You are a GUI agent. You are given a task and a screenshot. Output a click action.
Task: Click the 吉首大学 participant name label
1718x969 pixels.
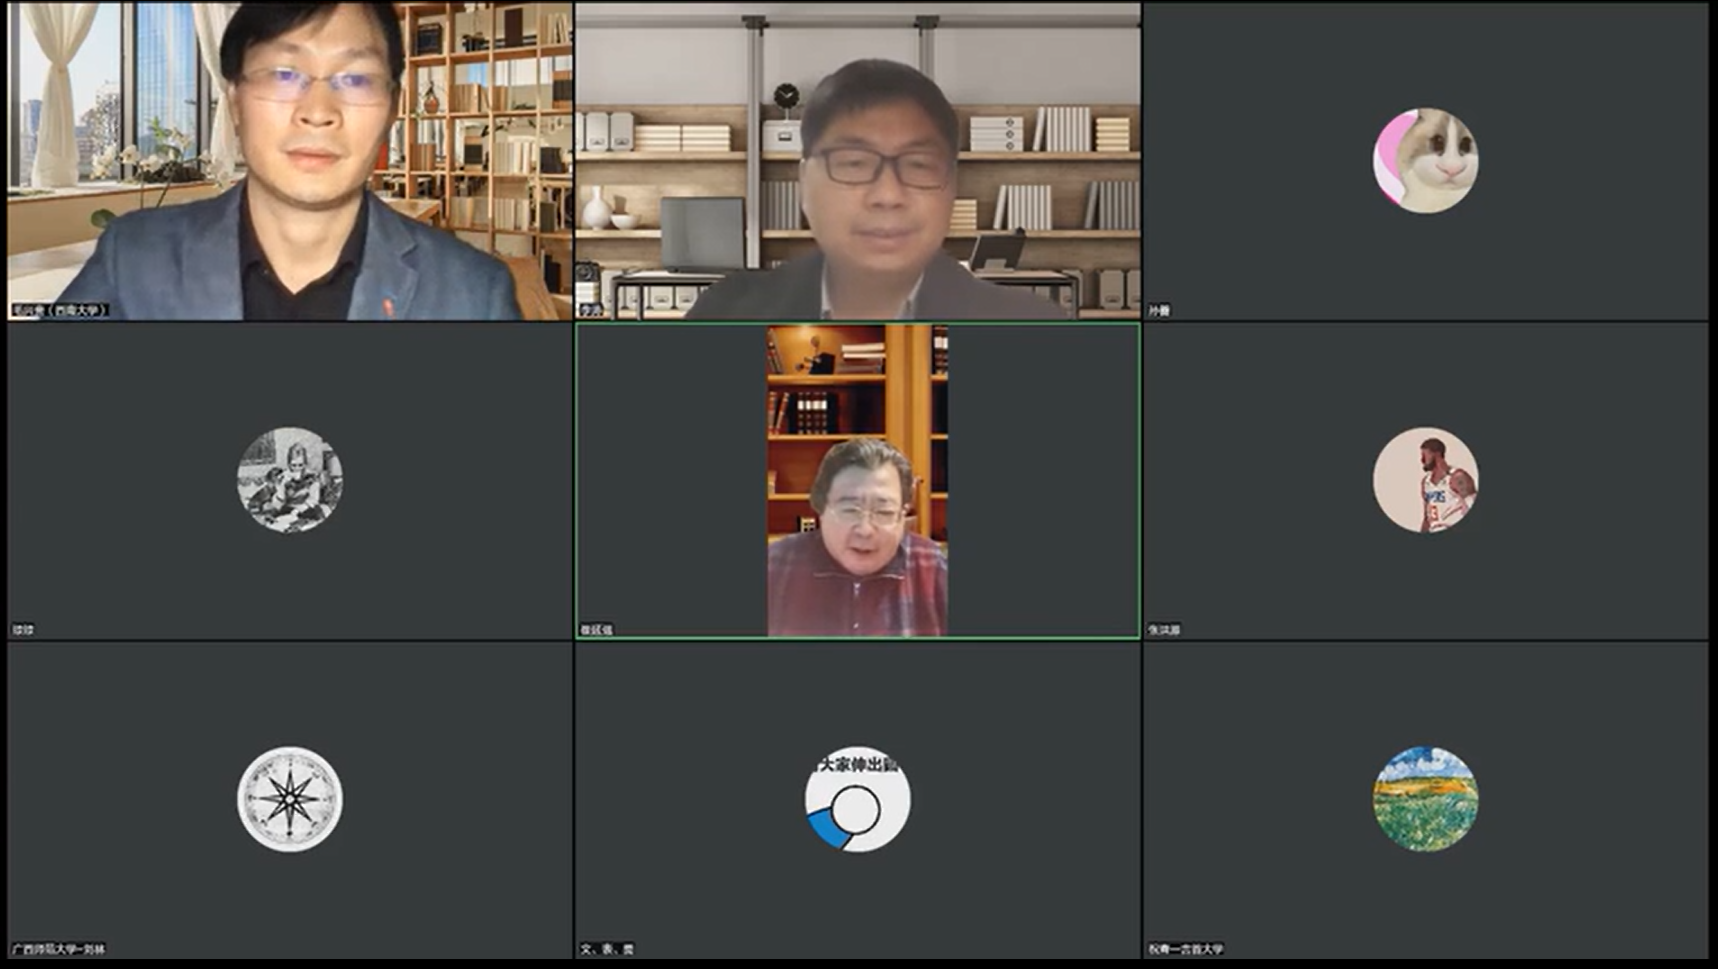(1186, 949)
